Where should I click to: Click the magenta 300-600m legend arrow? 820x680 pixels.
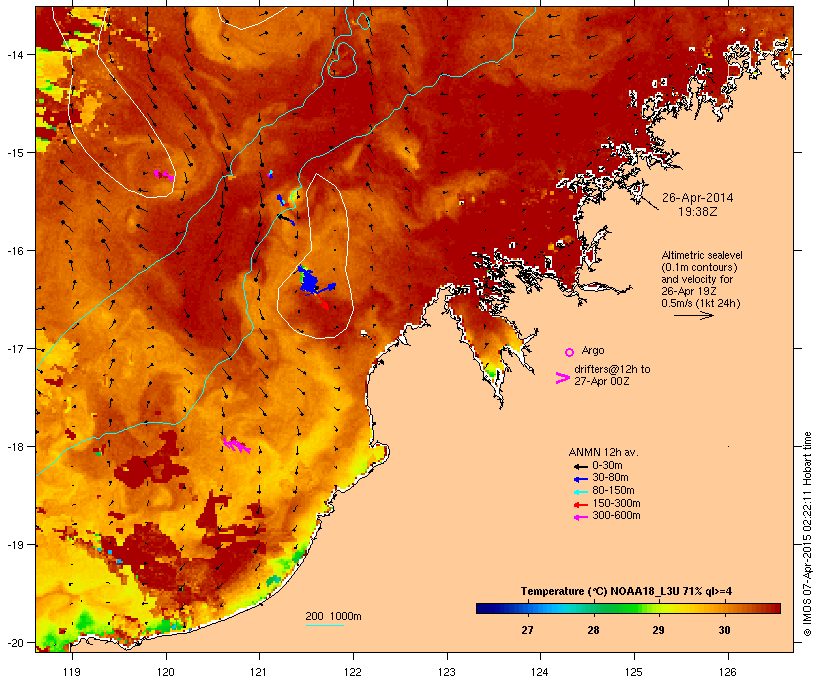point(580,517)
